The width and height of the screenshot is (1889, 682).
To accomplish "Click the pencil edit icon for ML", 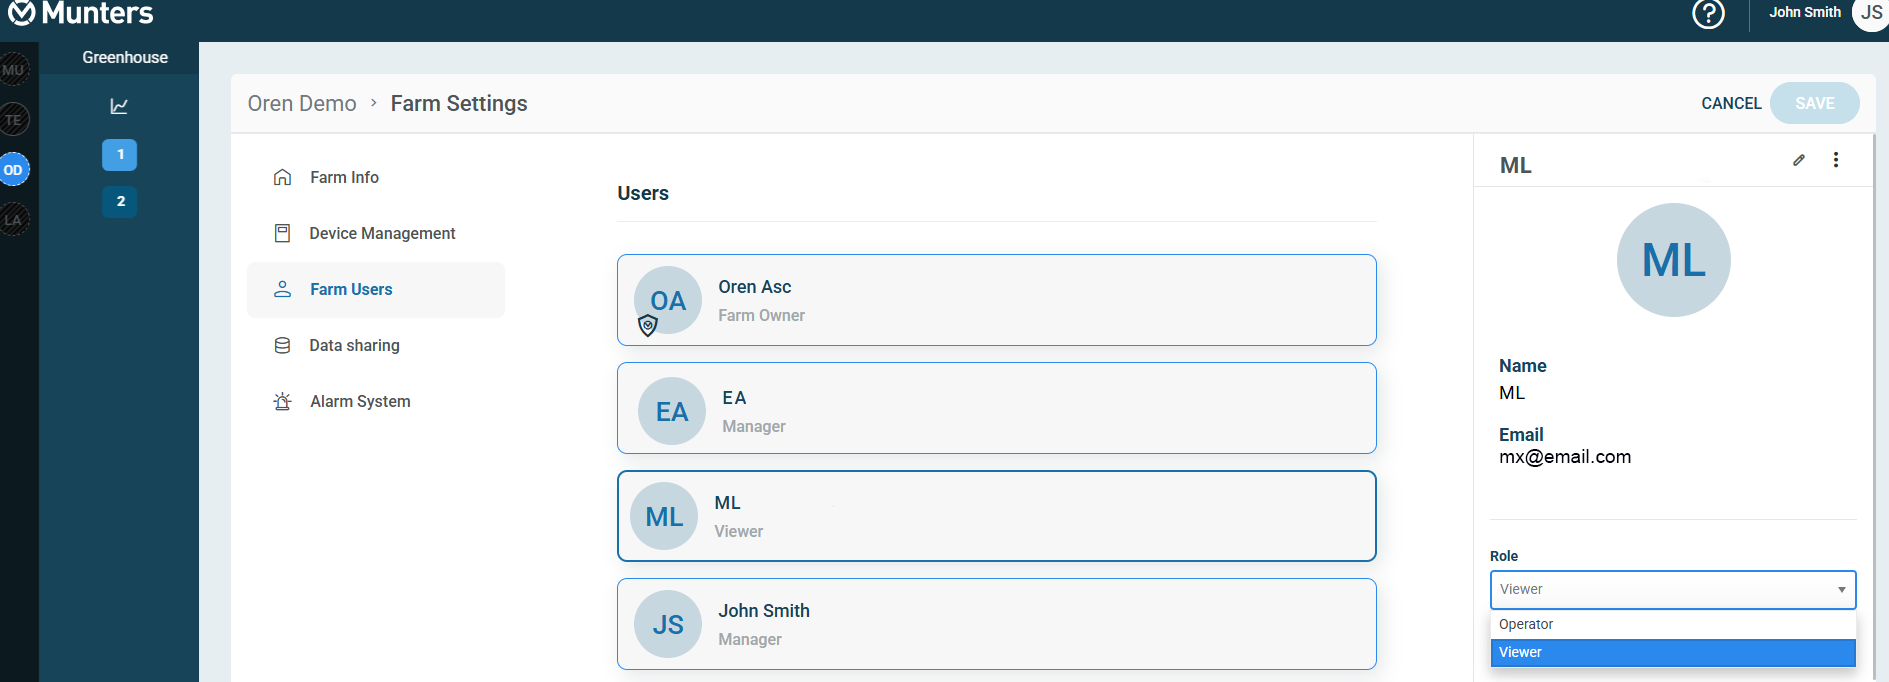I will (1799, 160).
